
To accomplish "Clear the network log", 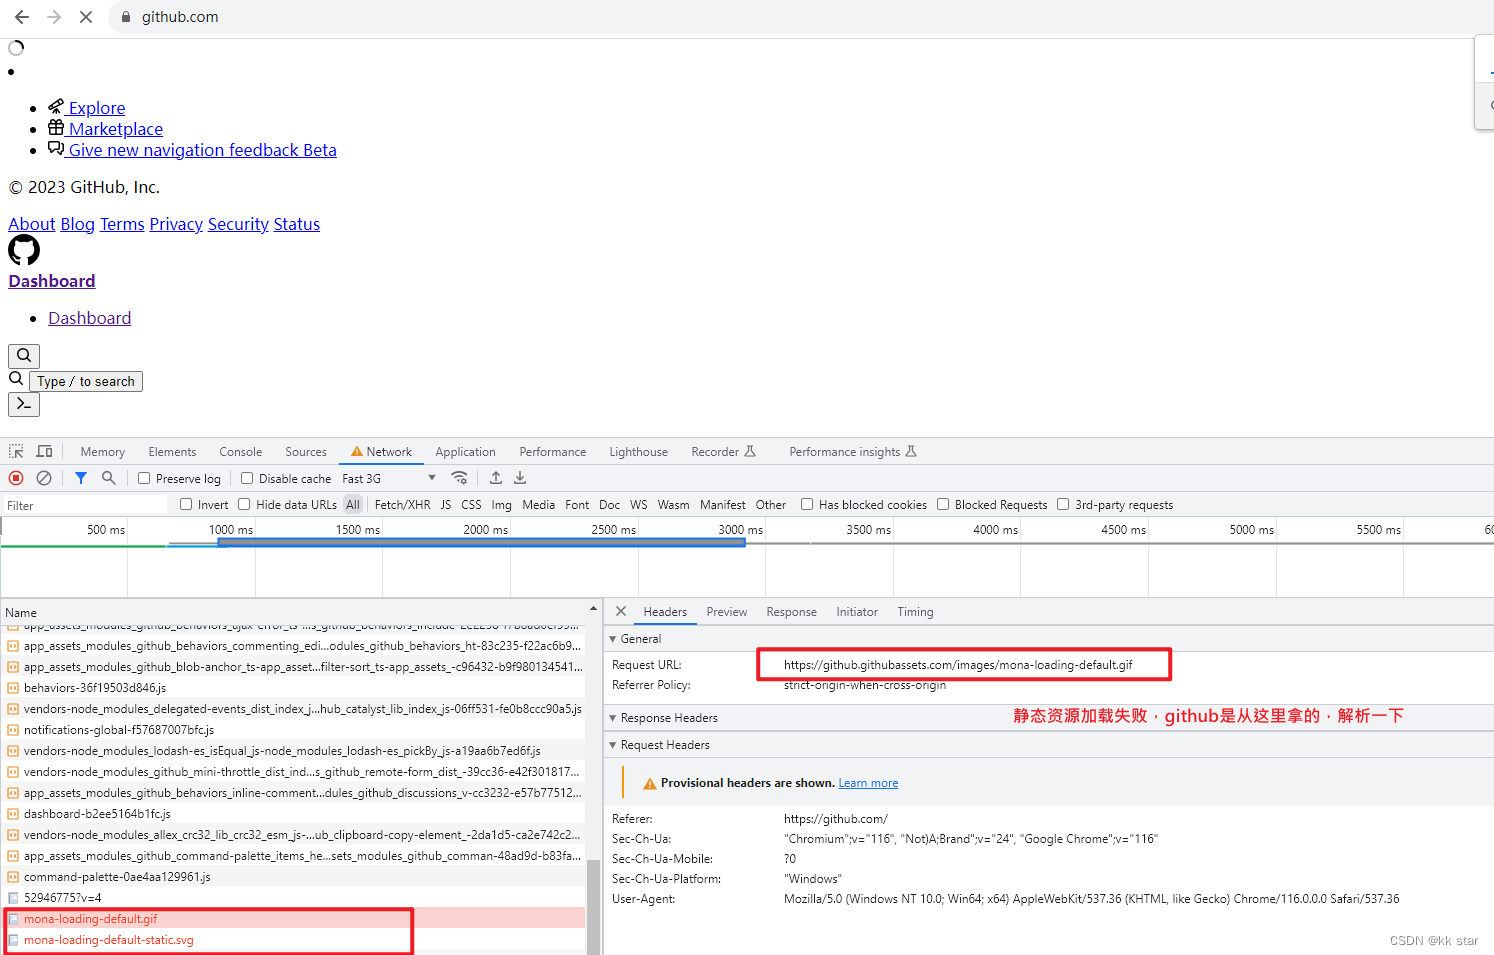I will click(x=44, y=478).
